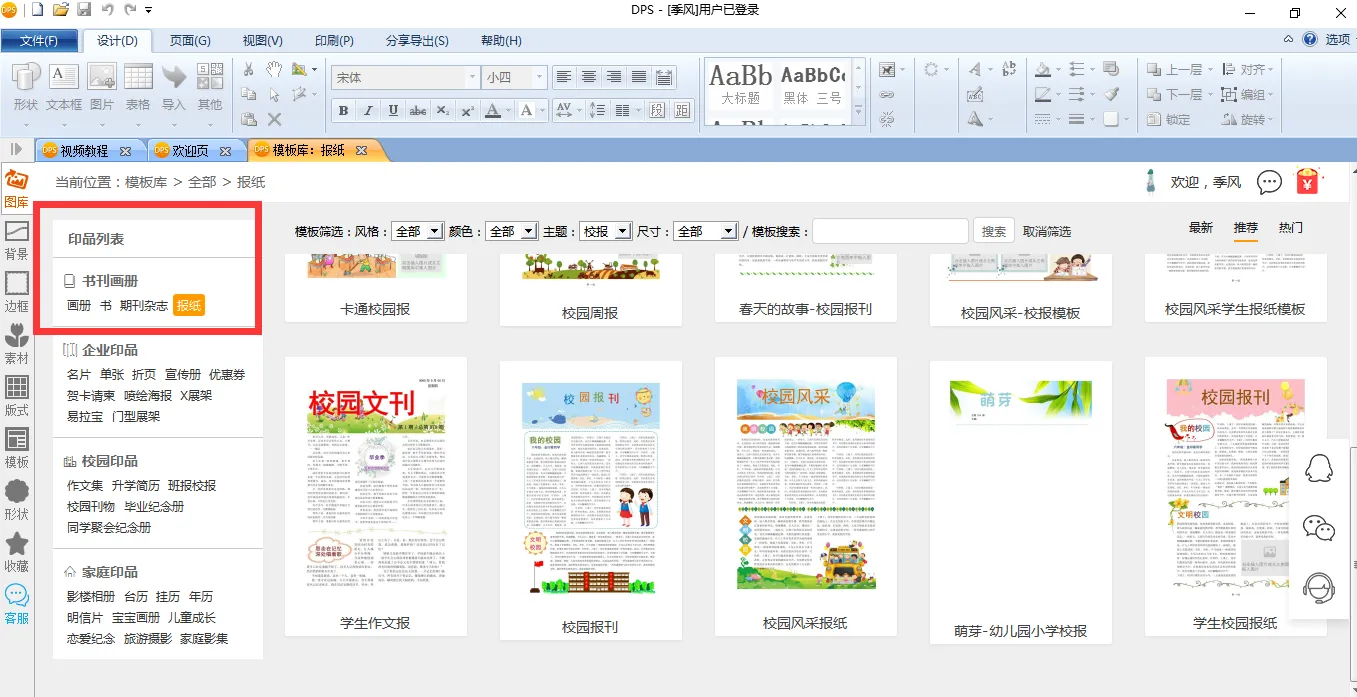The width and height of the screenshot is (1357, 697).
Task: Click the message bubble icon near username
Action: click(x=1269, y=182)
